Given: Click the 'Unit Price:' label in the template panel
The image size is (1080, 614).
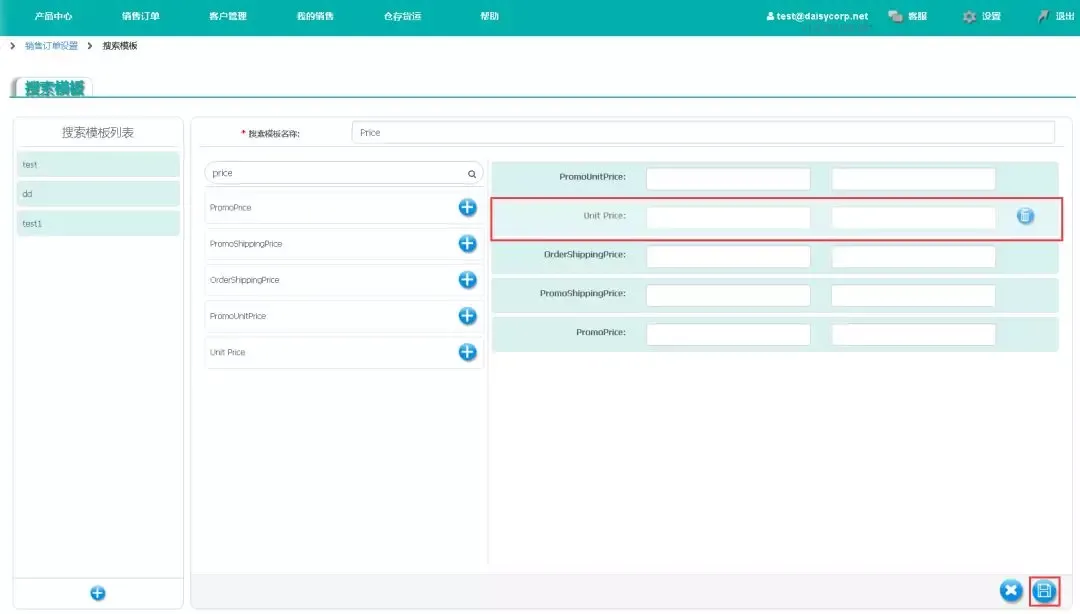Looking at the screenshot, I should pyautogui.click(x=605, y=216).
